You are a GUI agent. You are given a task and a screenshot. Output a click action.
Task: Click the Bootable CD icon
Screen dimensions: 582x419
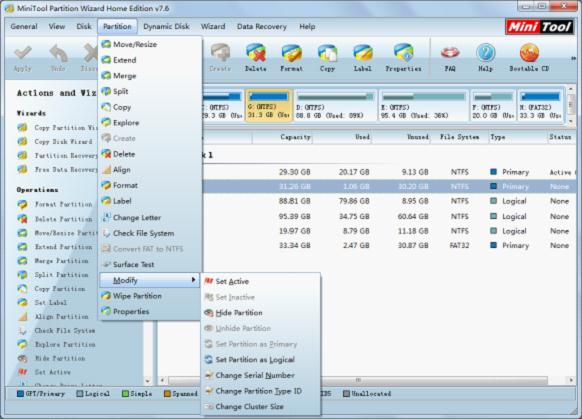[529, 58]
